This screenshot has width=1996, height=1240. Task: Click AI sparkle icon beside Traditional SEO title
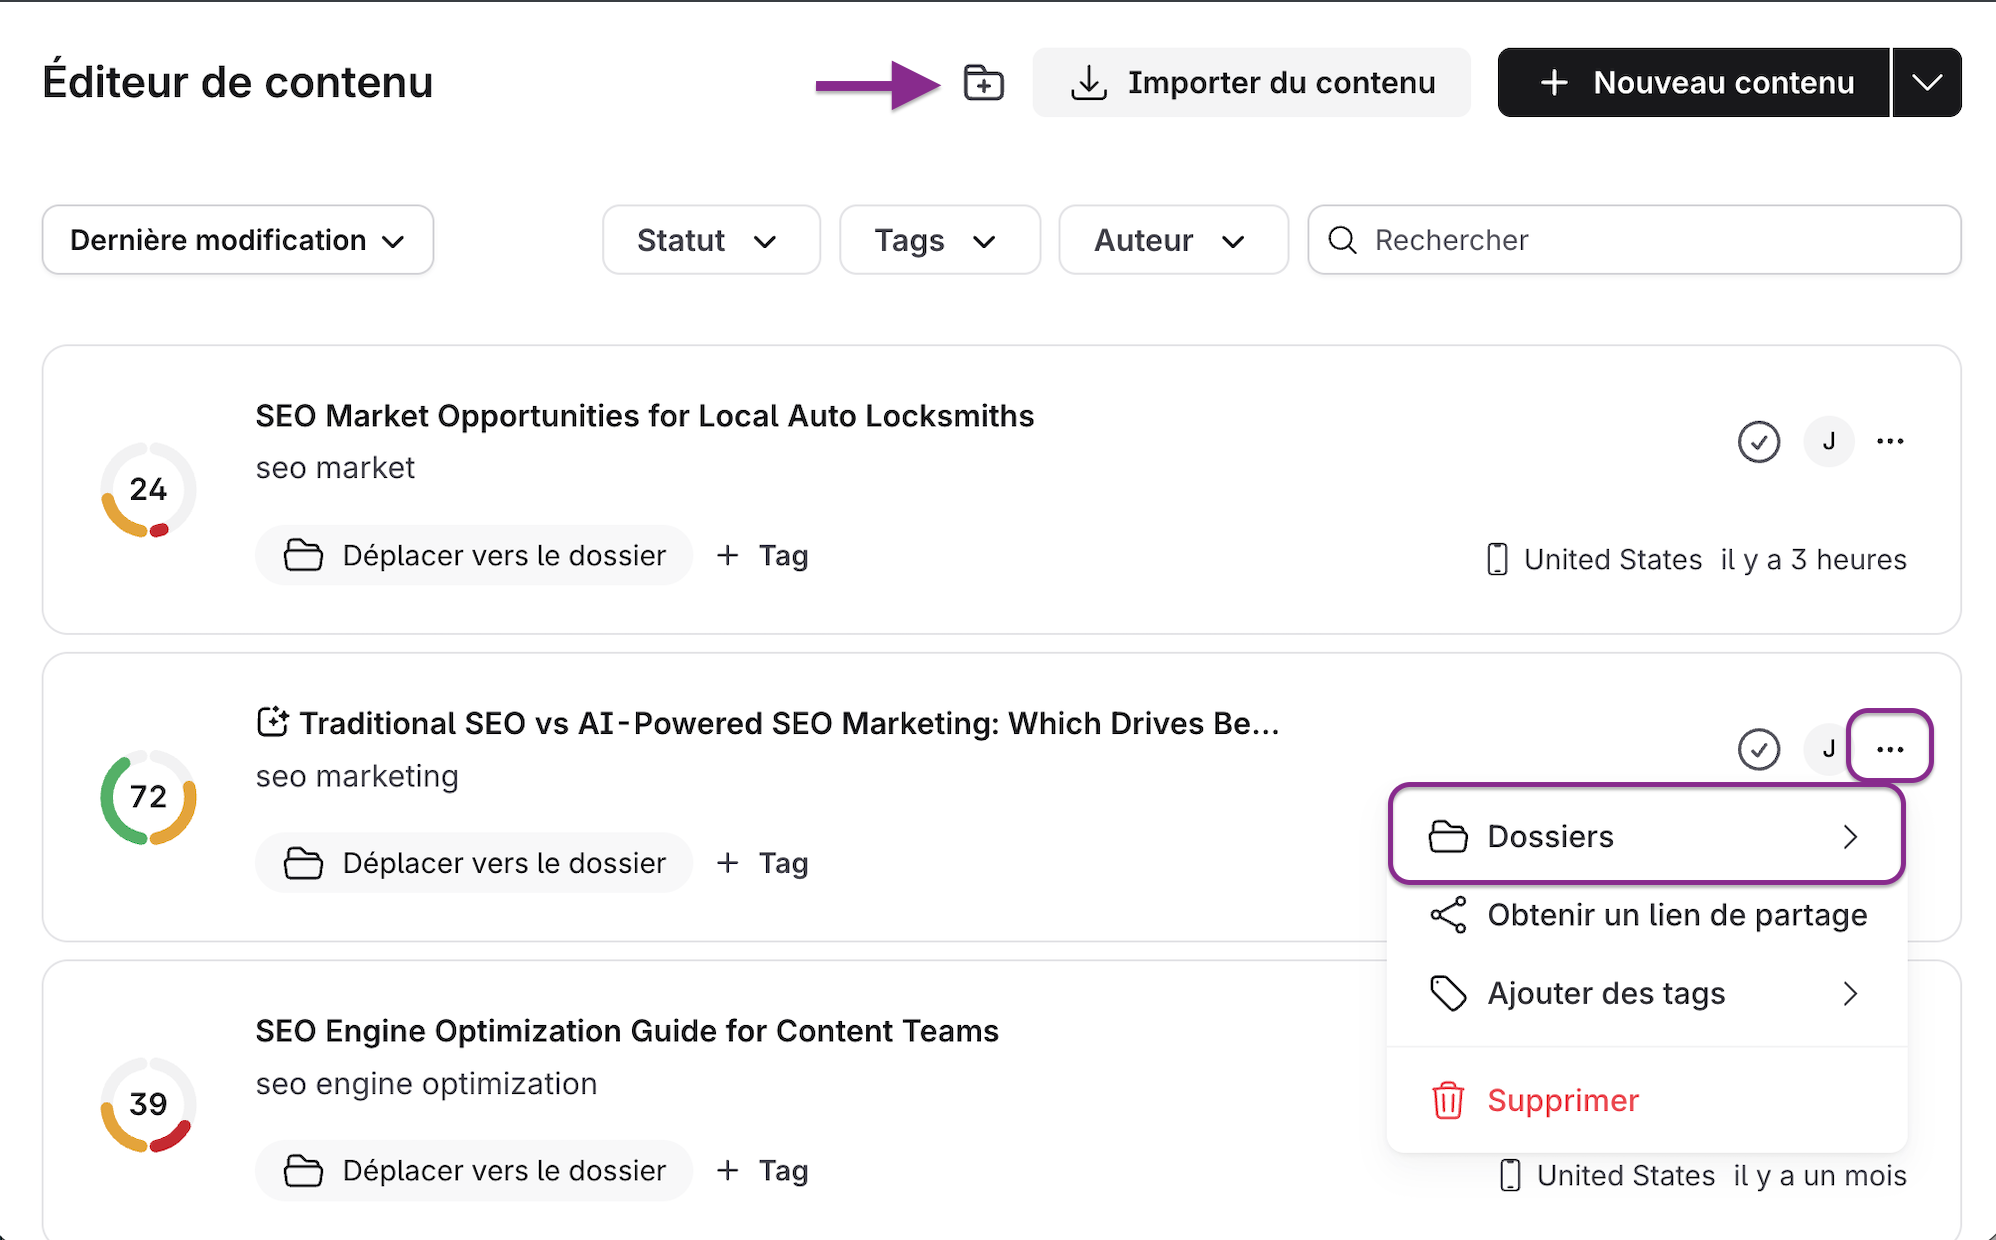273,721
